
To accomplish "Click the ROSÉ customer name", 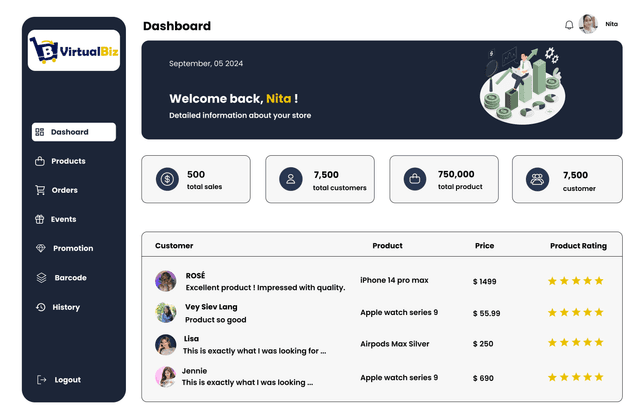I will click(196, 276).
